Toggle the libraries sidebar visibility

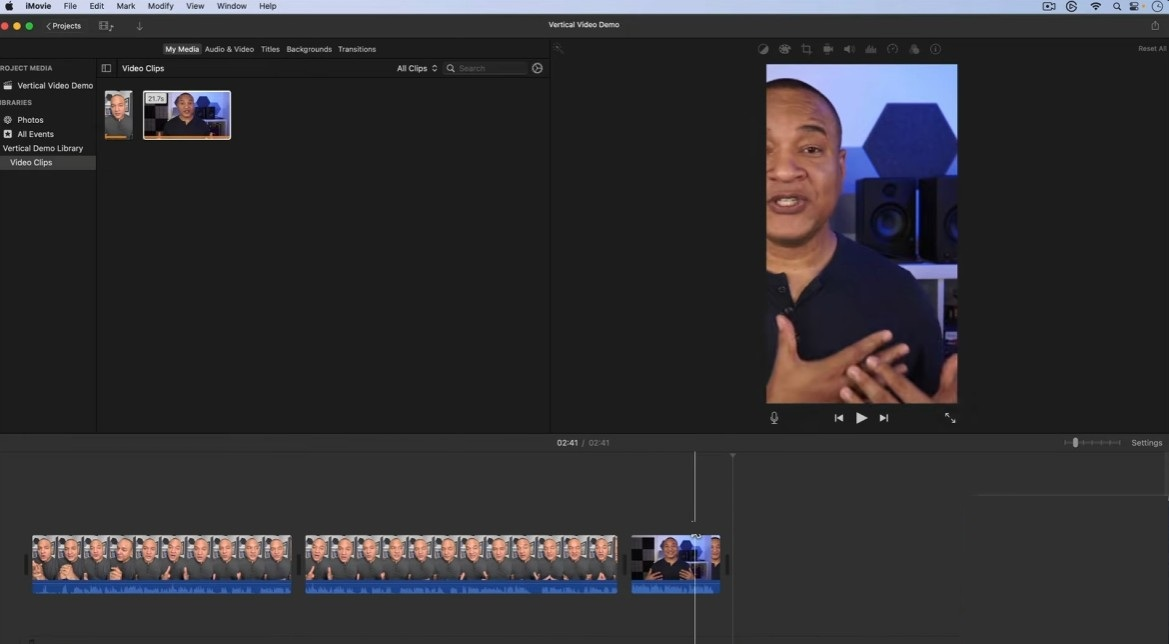pos(107,69)
